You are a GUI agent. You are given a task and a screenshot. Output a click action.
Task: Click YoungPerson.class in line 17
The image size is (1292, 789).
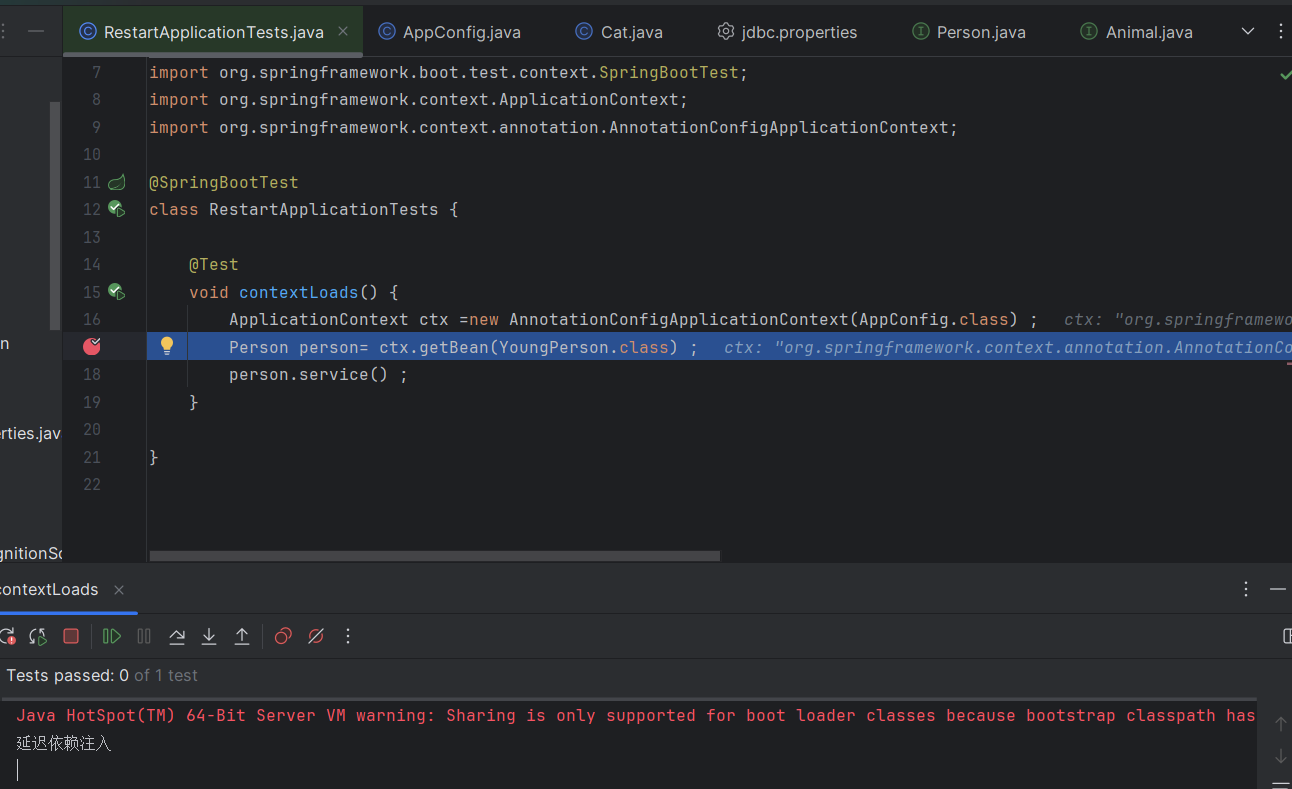point(584,347)
